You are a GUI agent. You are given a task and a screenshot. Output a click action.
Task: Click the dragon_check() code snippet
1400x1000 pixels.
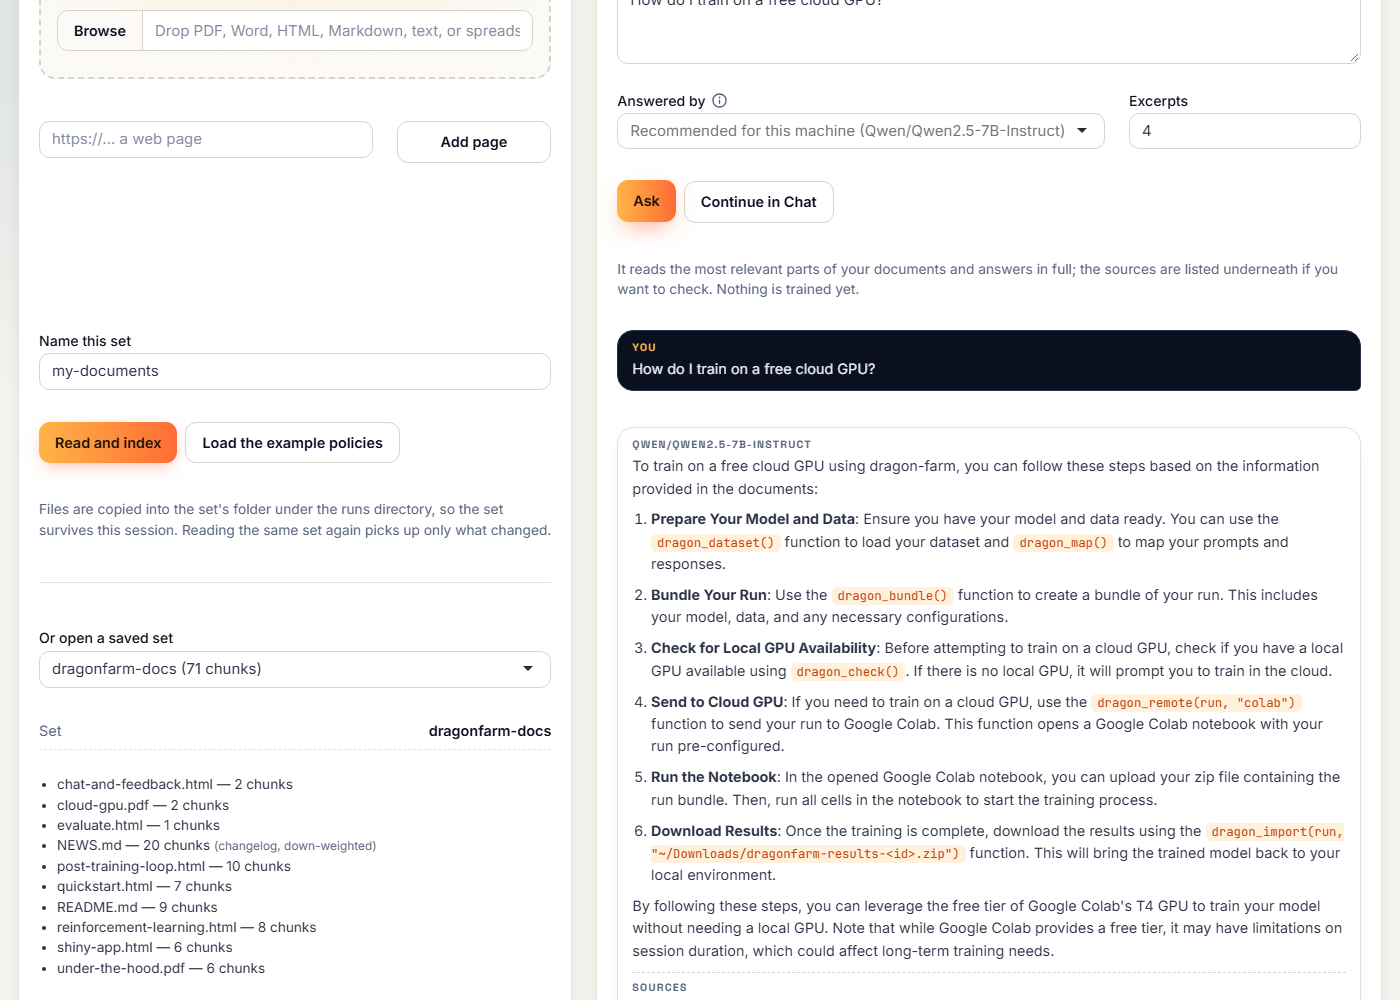pyautogui.click(x=848, y=672)
